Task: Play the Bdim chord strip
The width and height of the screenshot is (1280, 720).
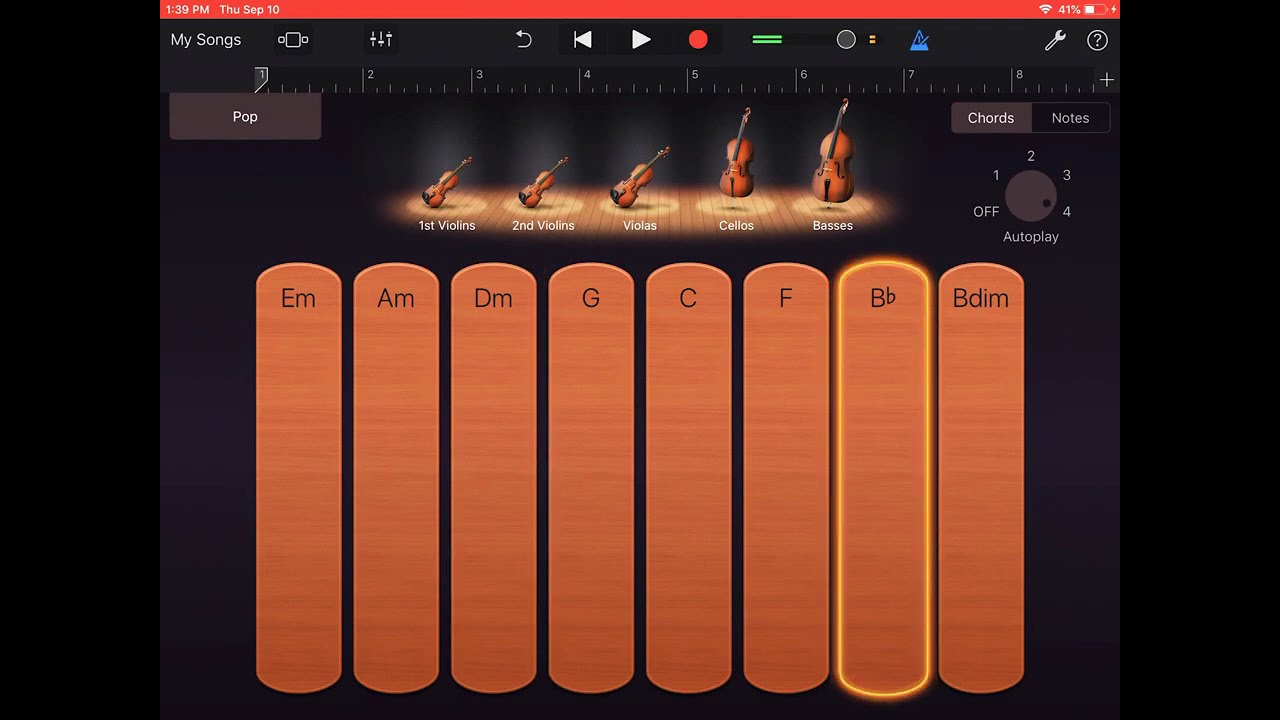Action: (981, 478)
